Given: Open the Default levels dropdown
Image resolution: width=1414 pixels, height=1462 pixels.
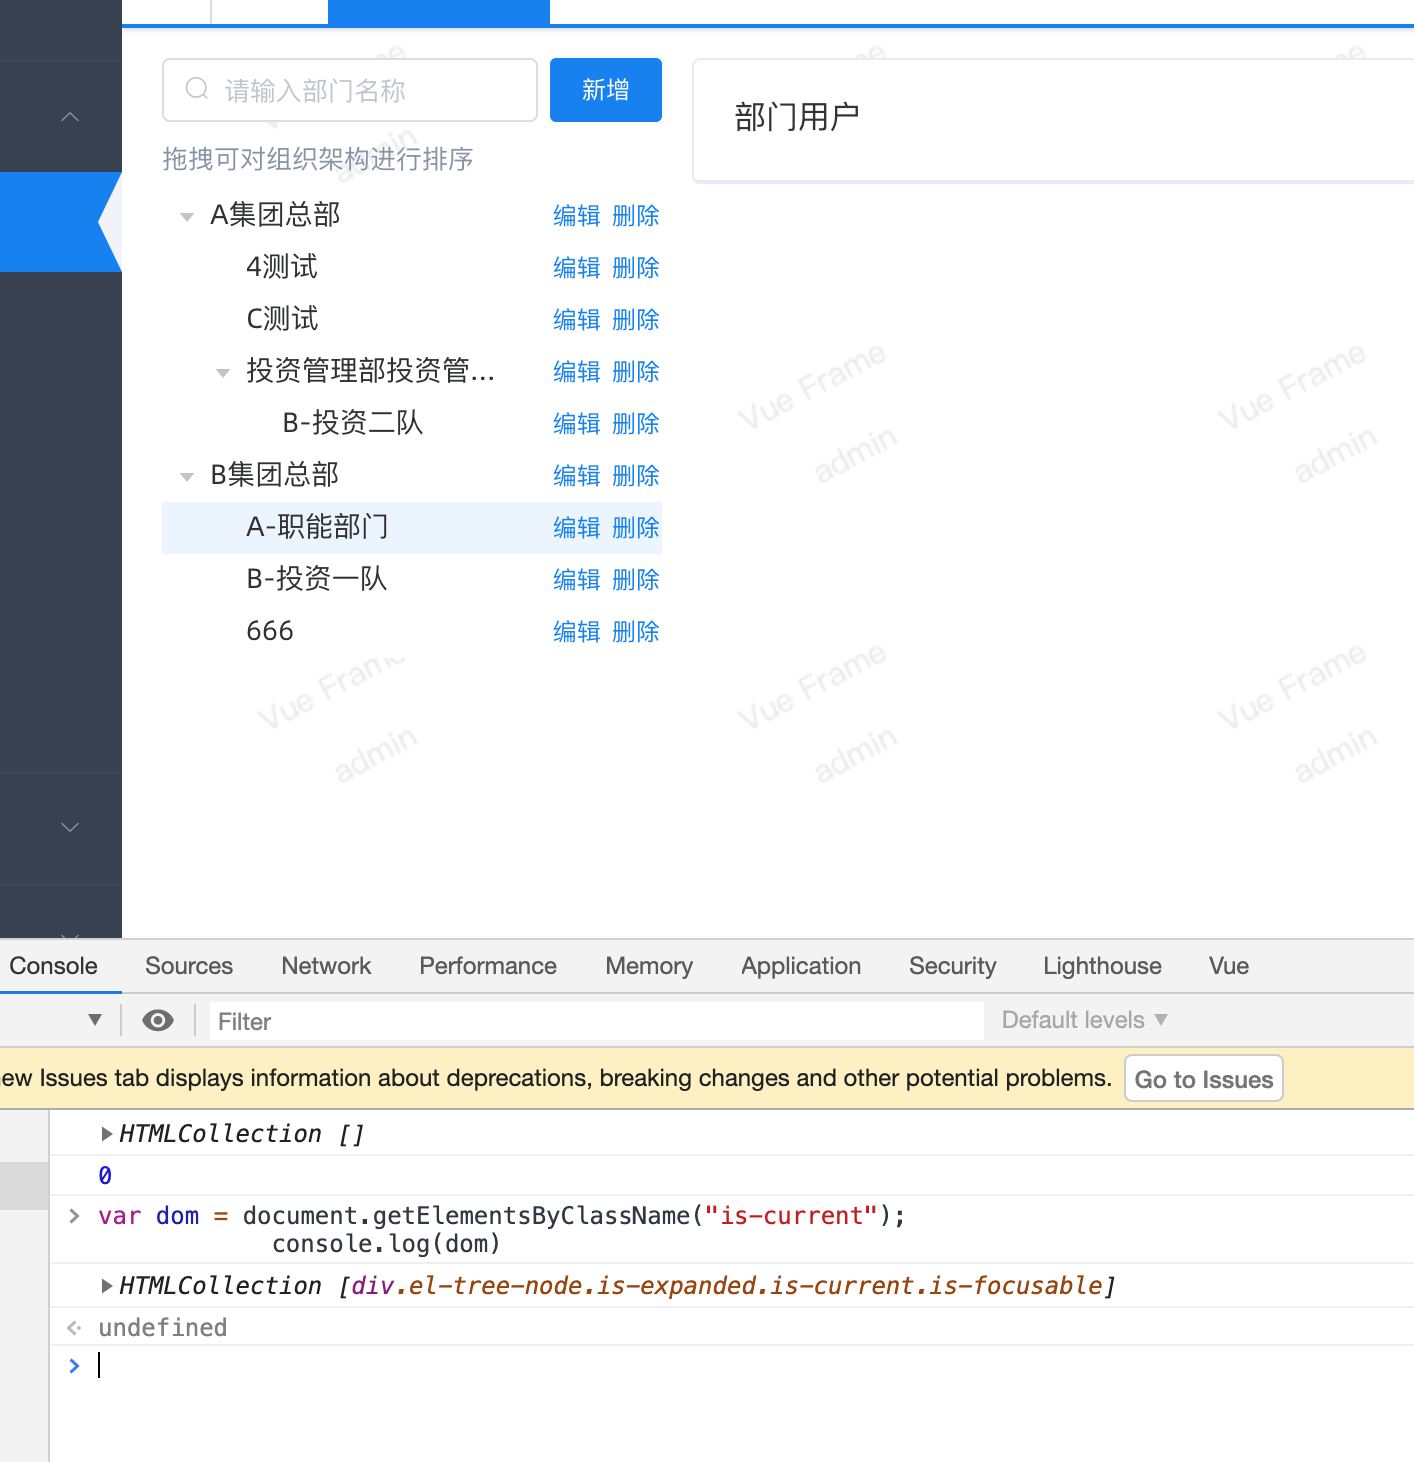Looking at the screenshot, I should (1084, 1020).
